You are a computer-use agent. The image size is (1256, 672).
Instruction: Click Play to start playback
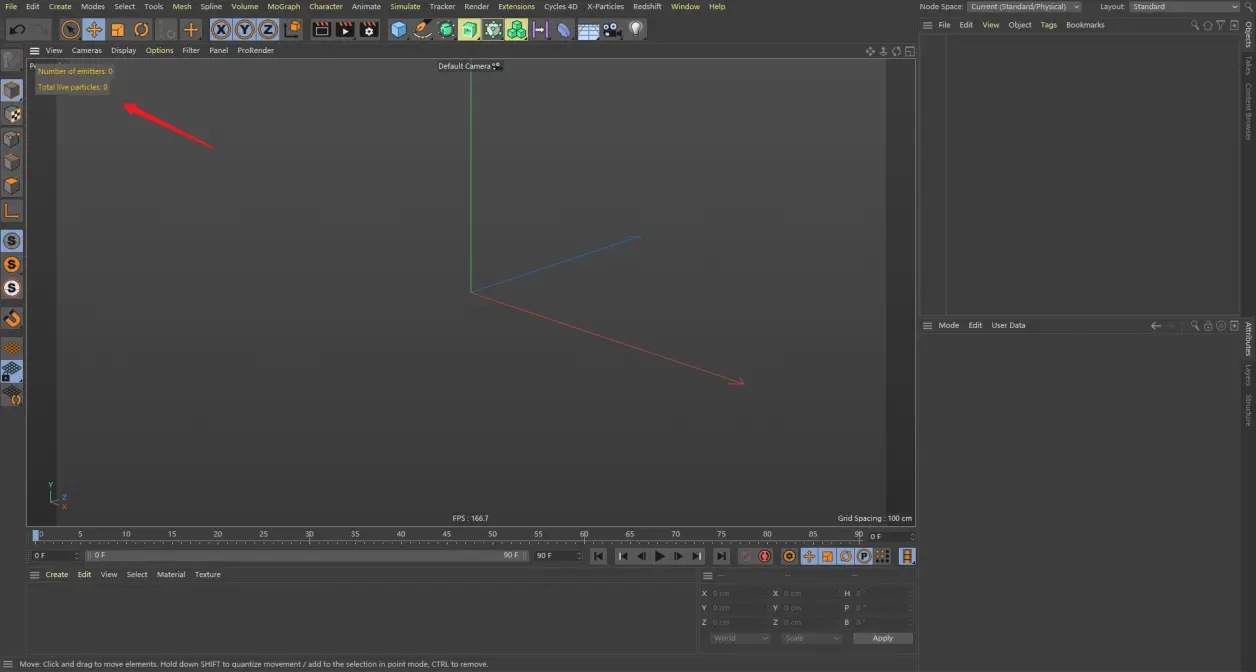point(660,556)
